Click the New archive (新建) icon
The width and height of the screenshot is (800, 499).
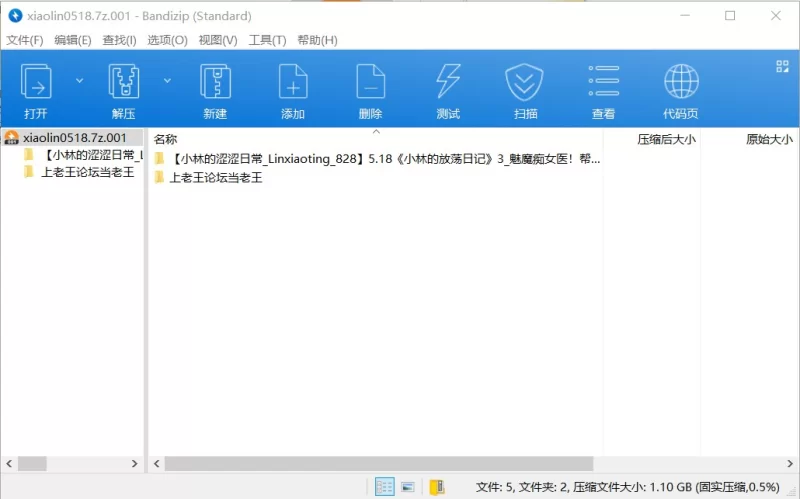click(215, 82)
